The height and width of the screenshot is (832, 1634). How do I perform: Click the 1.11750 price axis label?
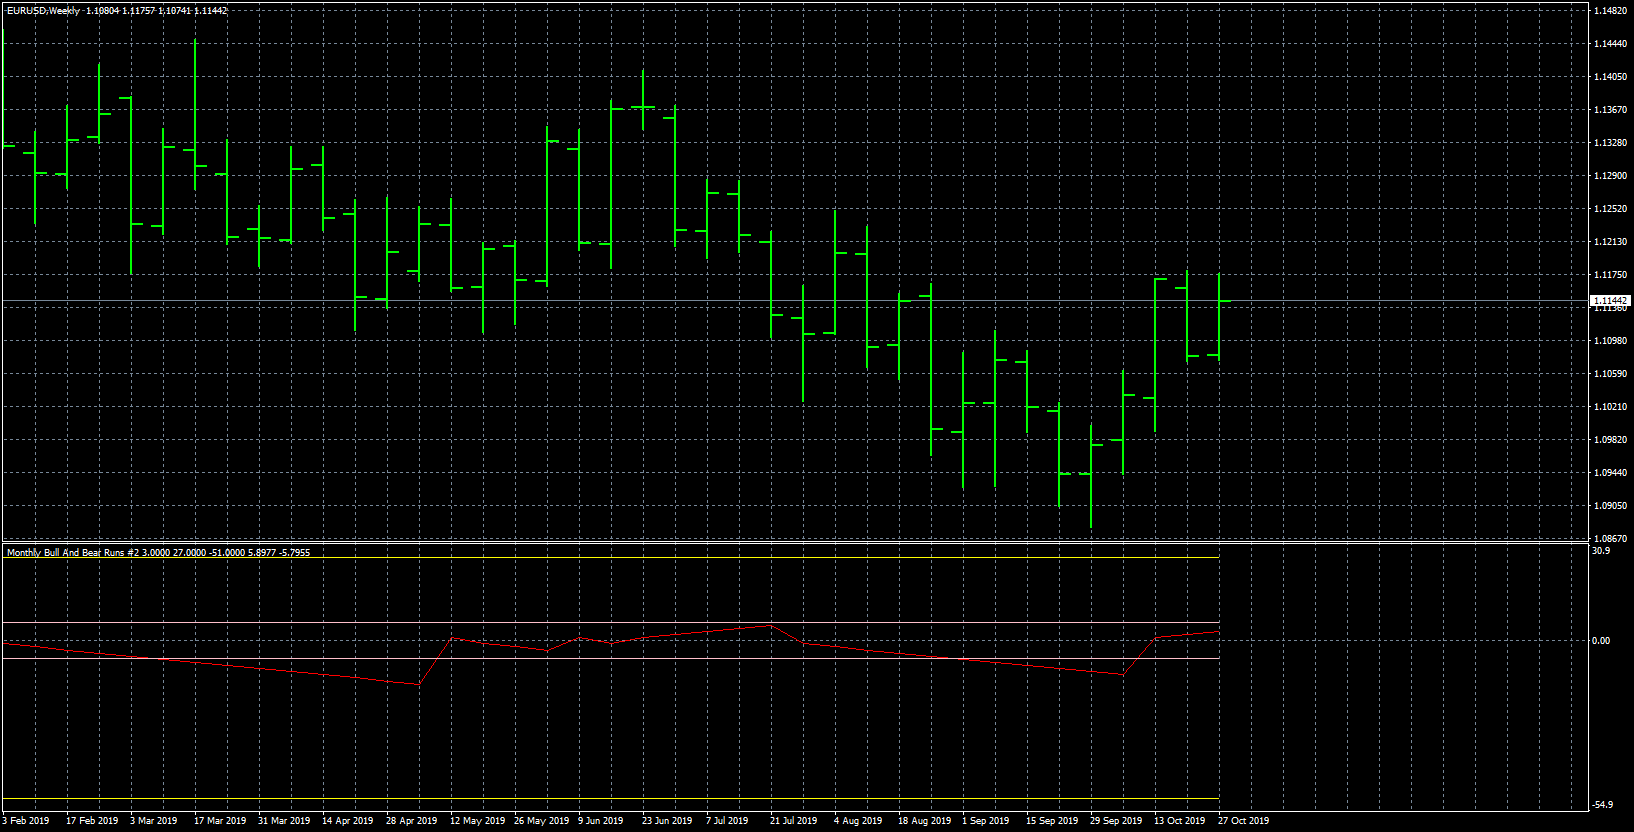[1610, 275]
